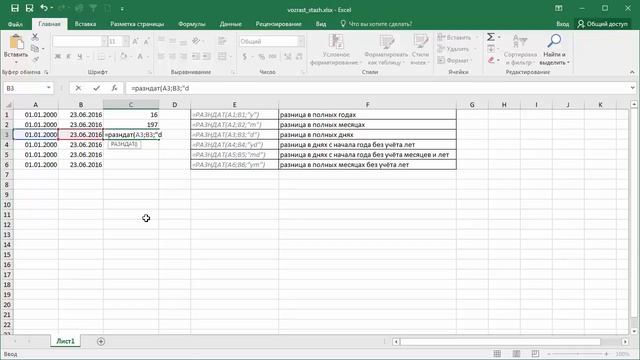The height and width of the screenshot is (360, 640).
Task: Toggle Bold (Ж) formatting
Action: point(58,56)
